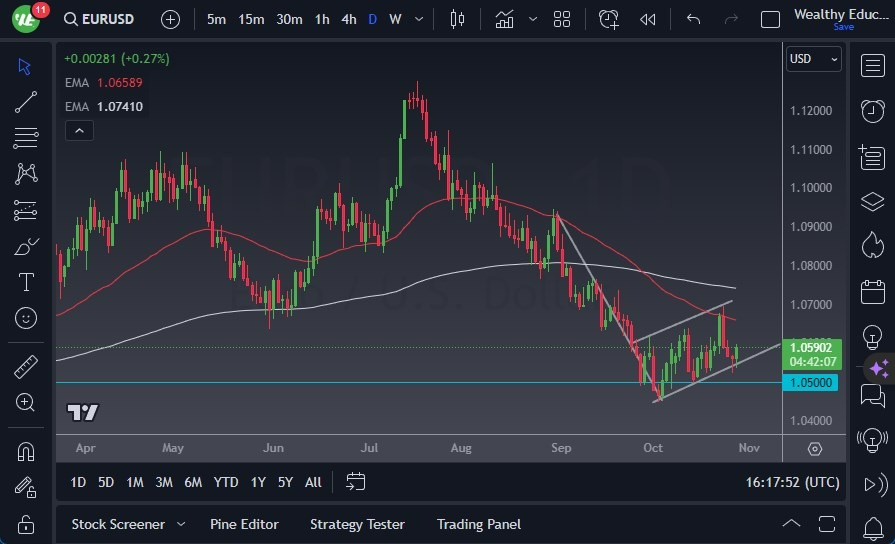Open the Wealthy Educ layout name

point(841,14)
